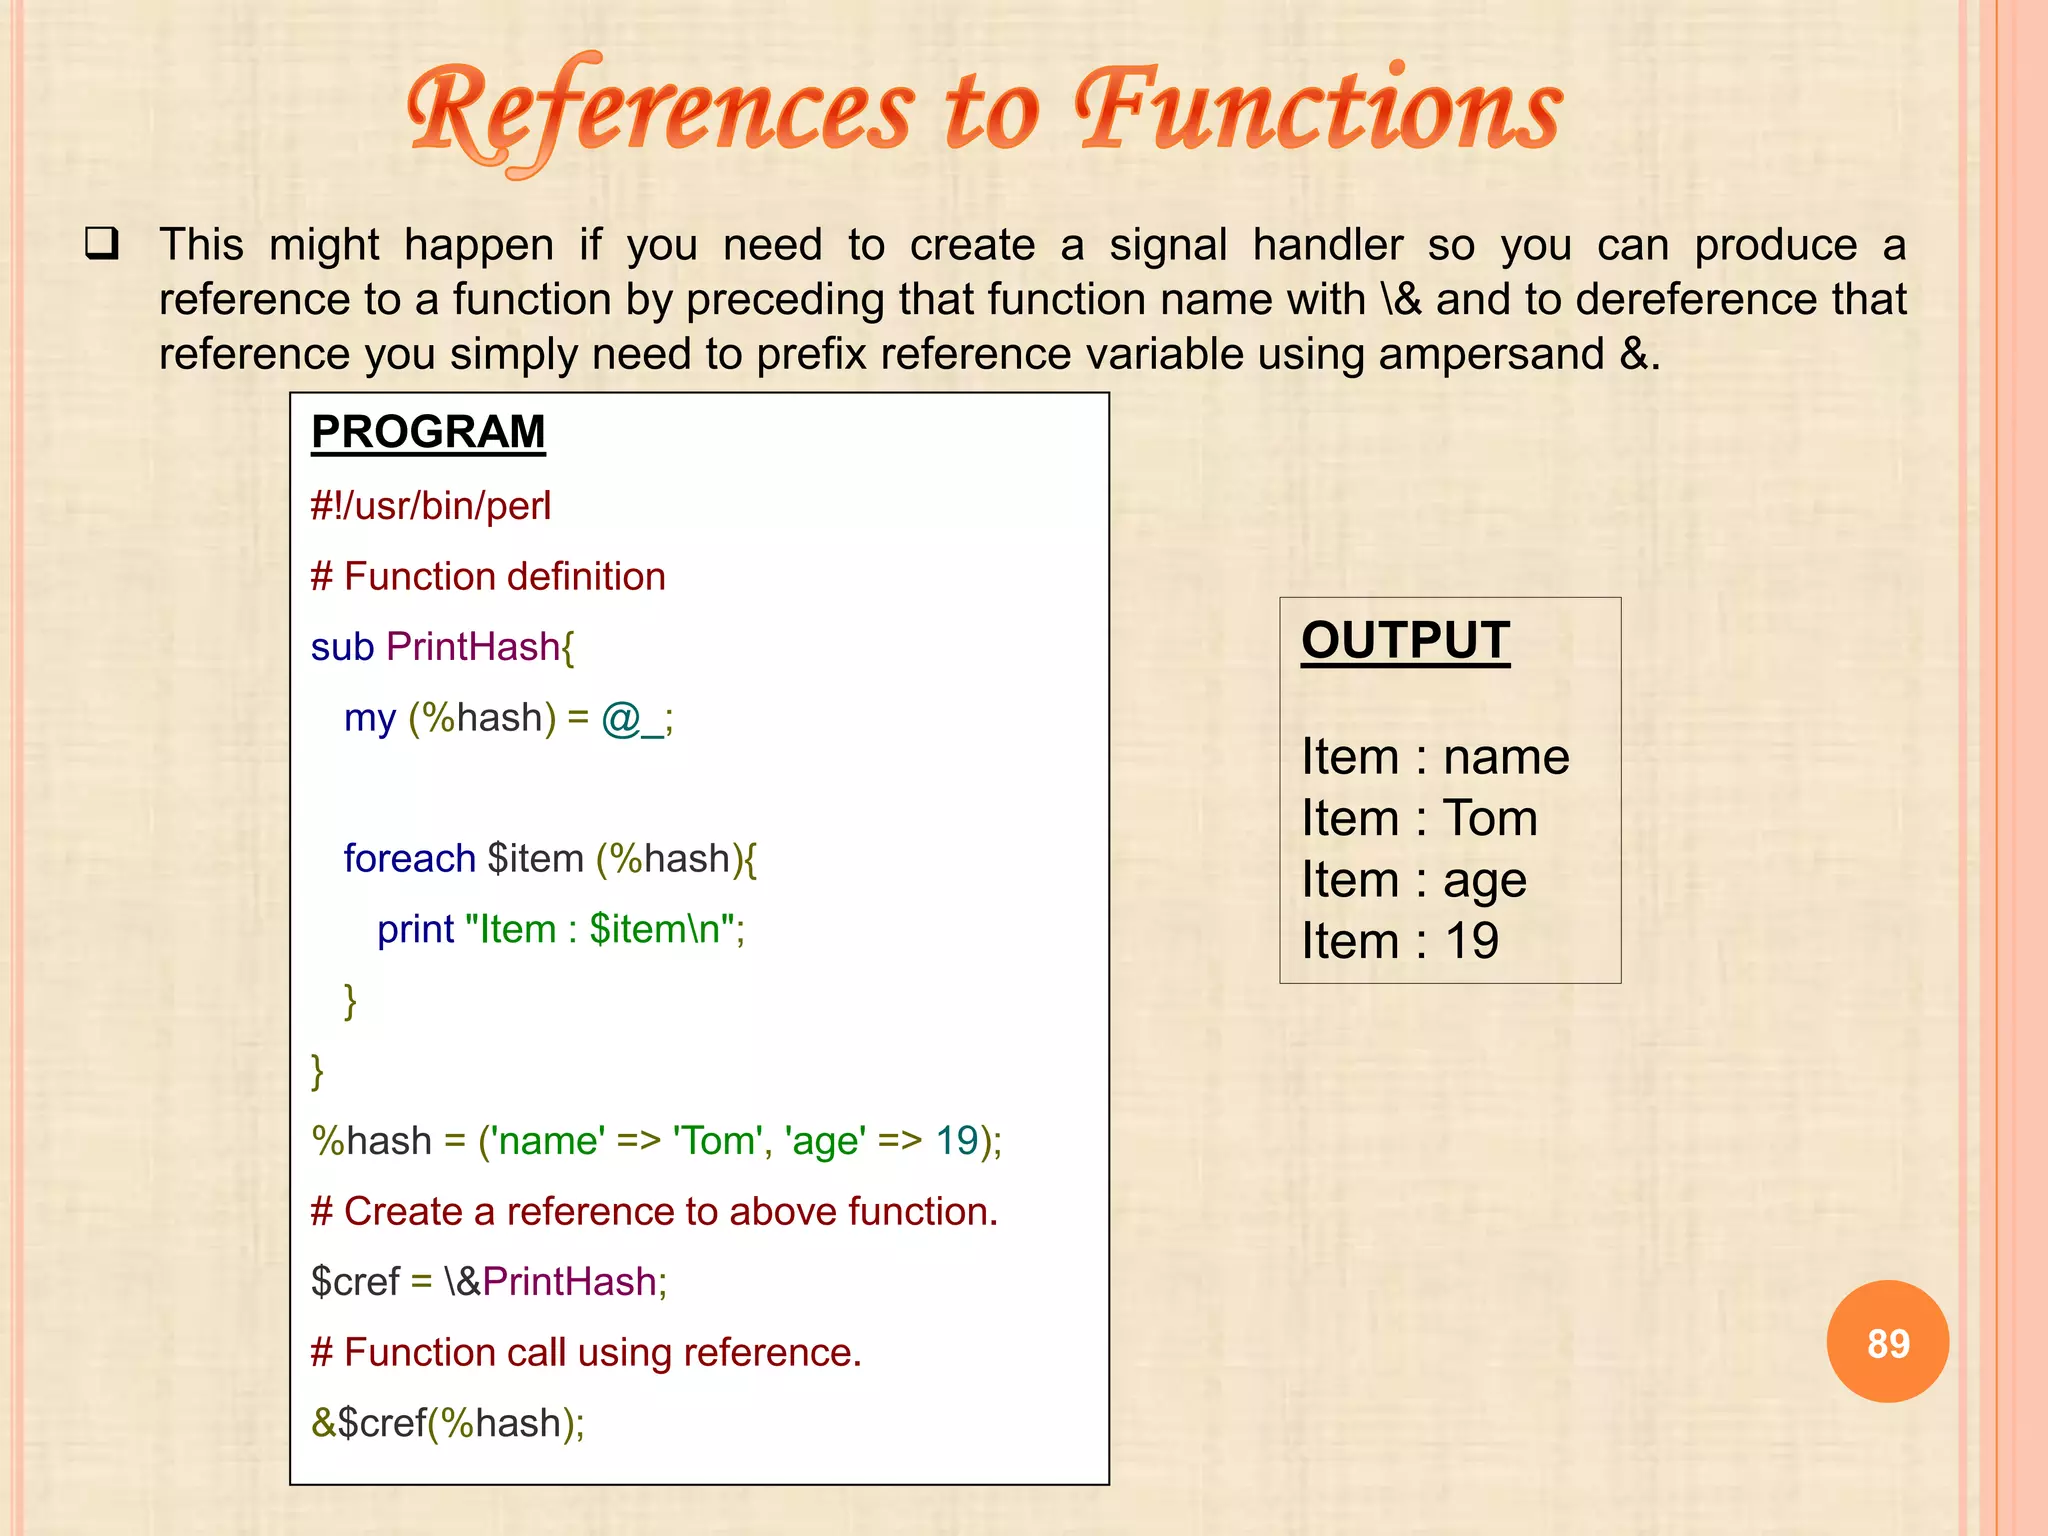Select the '$cref = \&PrintHash;' line
Viewport: 2048px width, 1536px height.
click(489, 1282)
